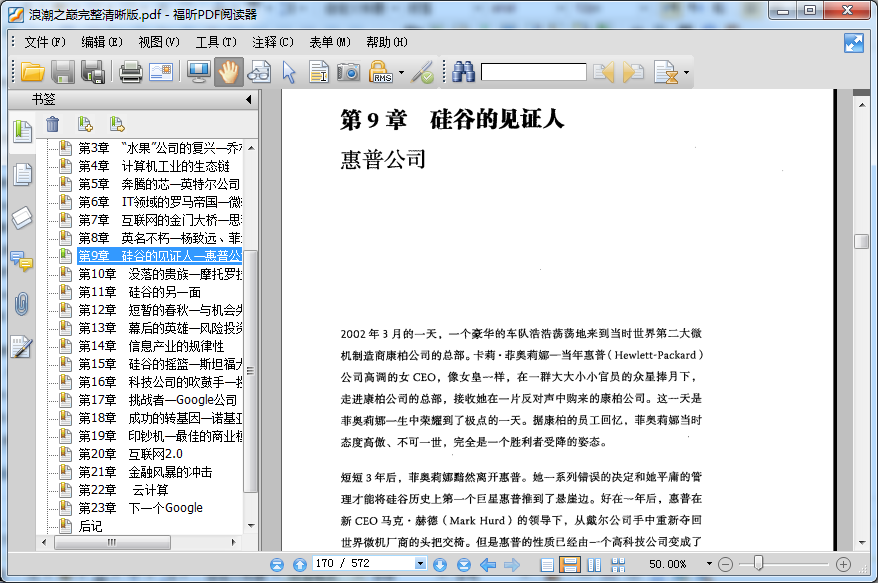Click the second add-bookmark icon

tap(117, 124)
